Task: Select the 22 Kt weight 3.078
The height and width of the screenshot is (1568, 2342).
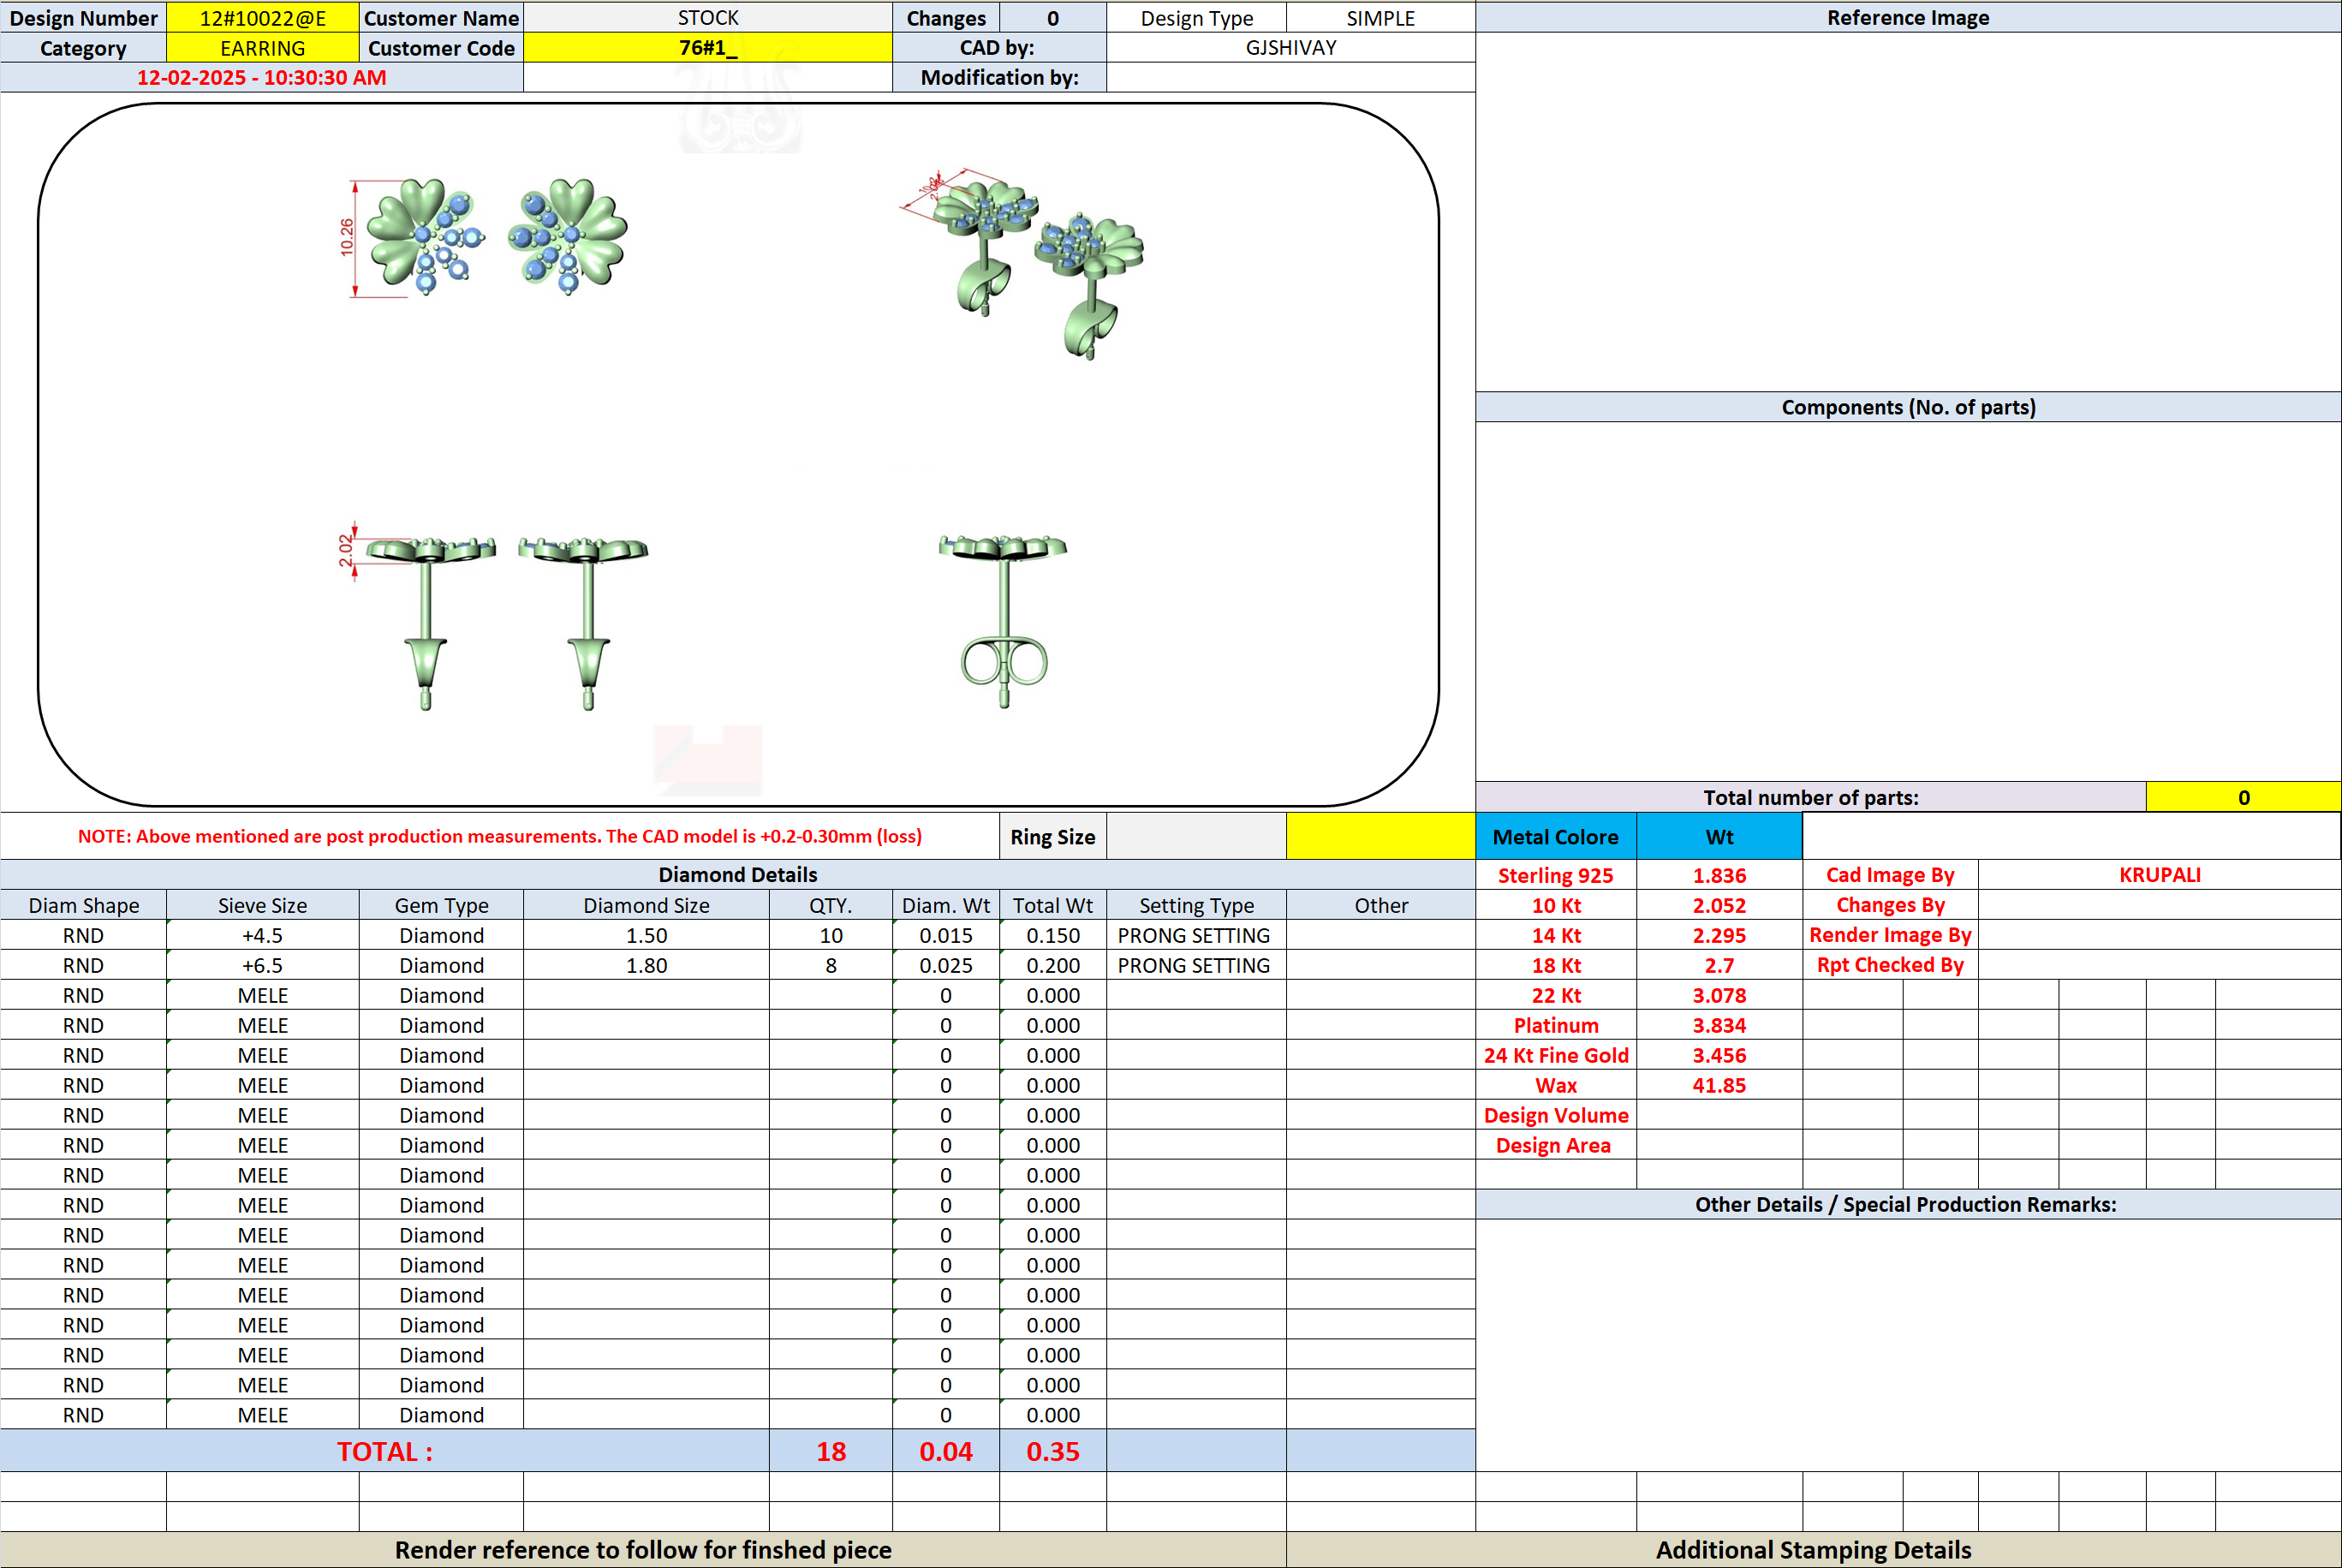Action: point(1719,995)
